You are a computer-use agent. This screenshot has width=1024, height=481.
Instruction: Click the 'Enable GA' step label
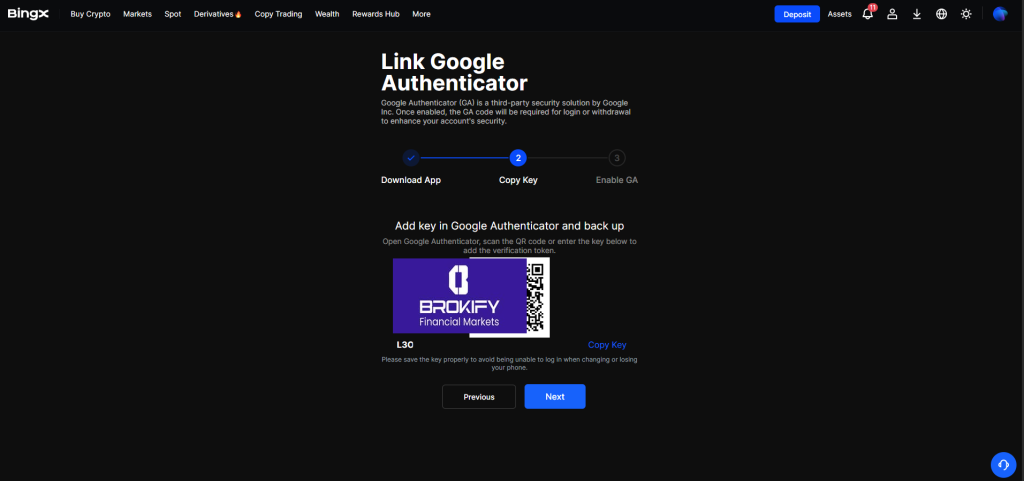616,180
